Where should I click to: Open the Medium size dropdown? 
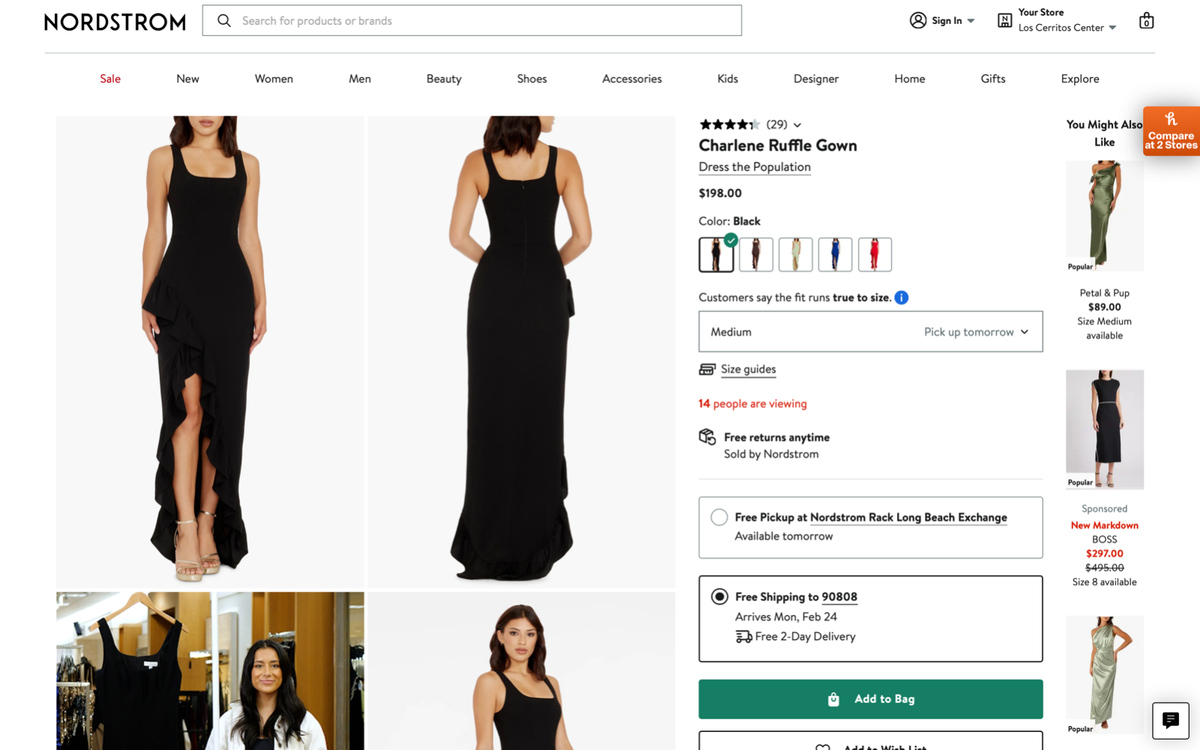pos(870,331)
